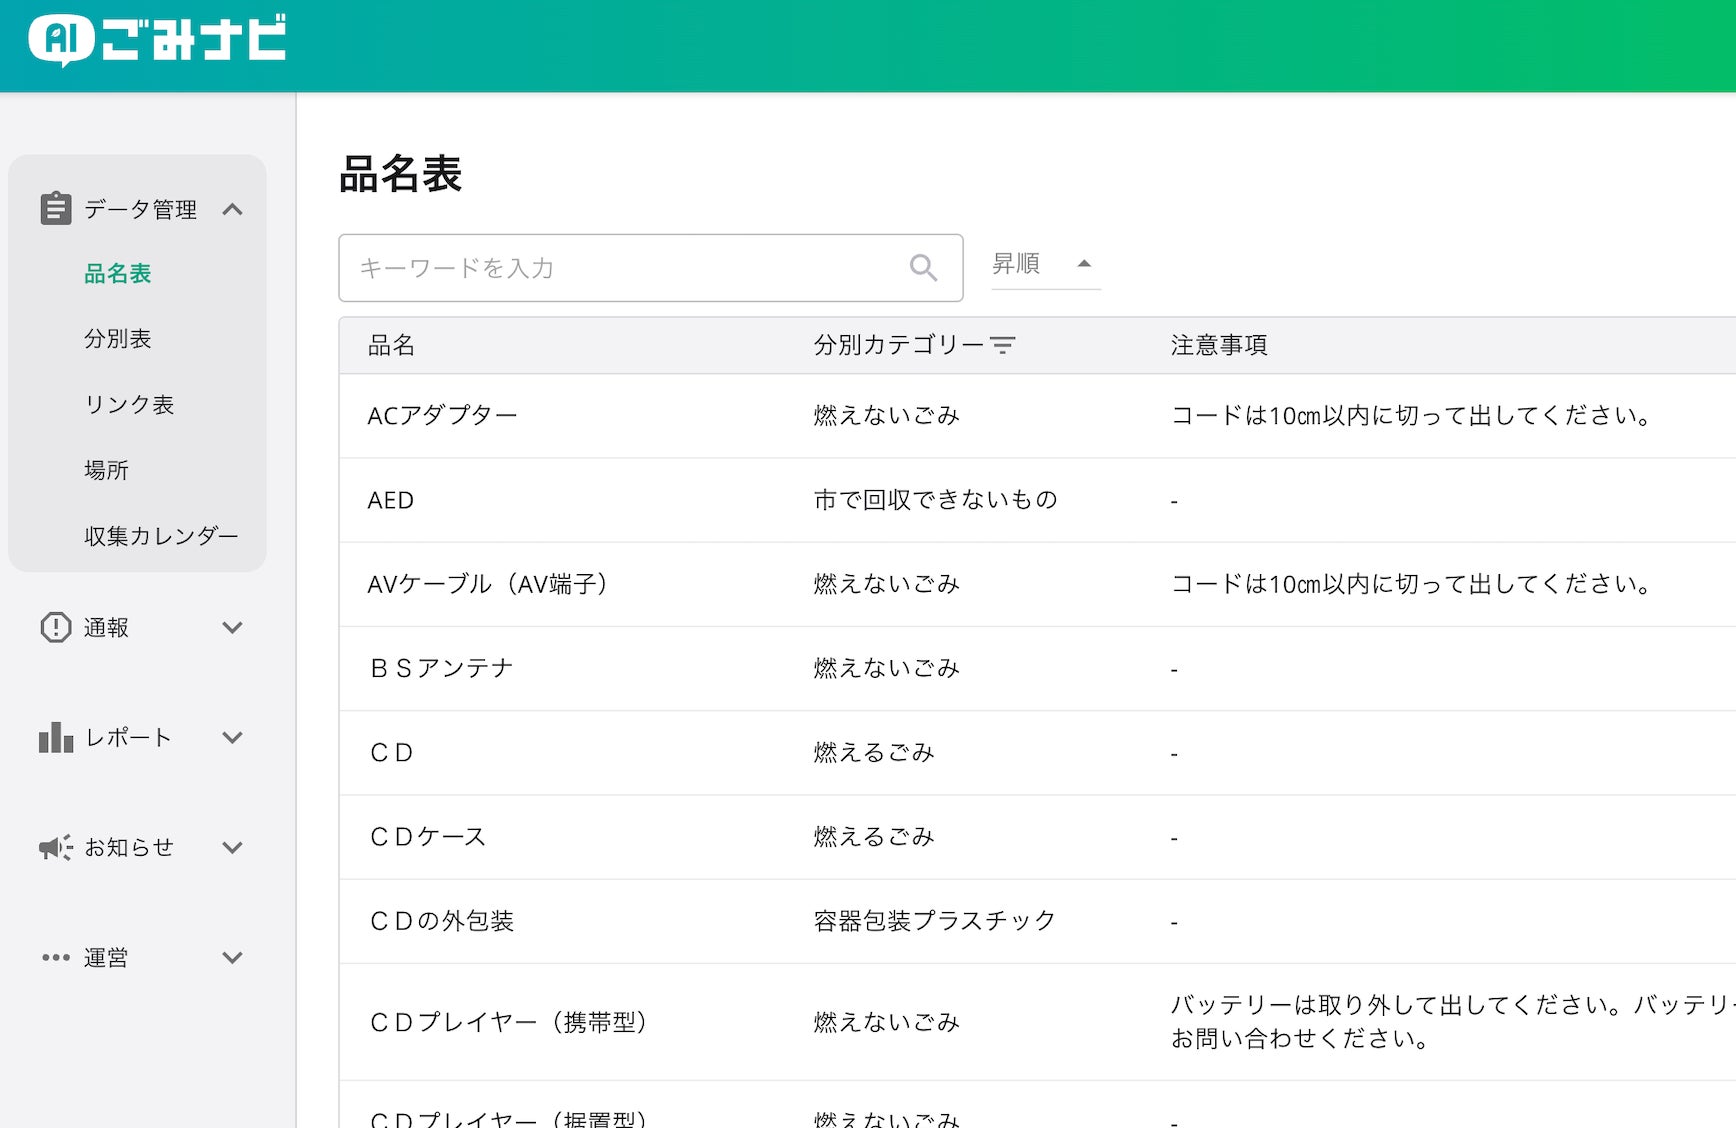Expand the 通報 menu chevron
Screen dimensions: 1736x1128
pyautogui.click(x=233, y=627)
